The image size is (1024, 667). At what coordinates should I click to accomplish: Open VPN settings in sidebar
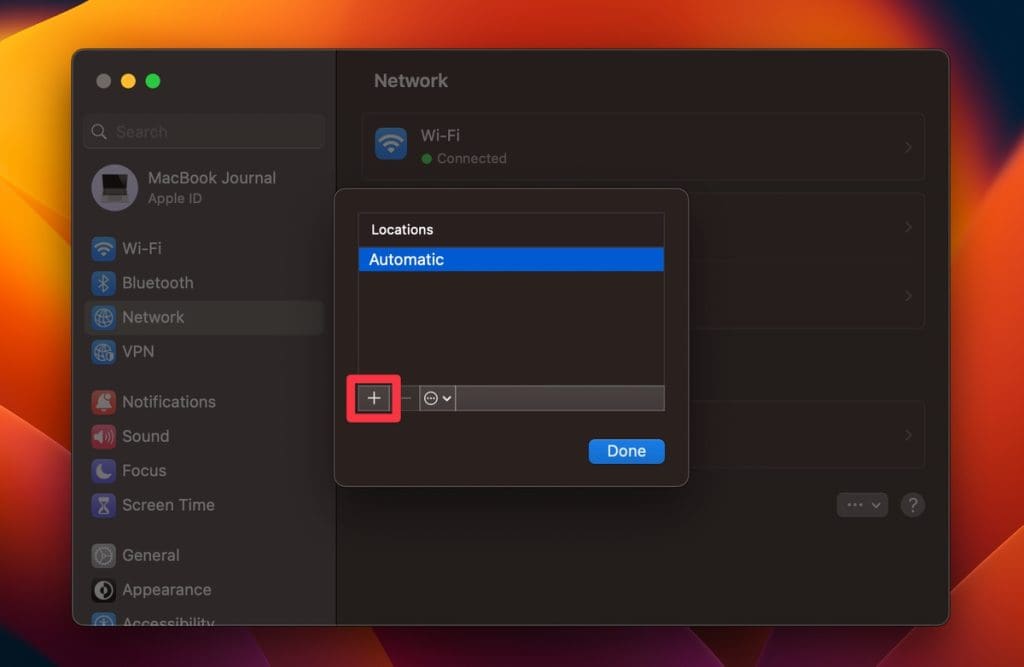point(204,351)
